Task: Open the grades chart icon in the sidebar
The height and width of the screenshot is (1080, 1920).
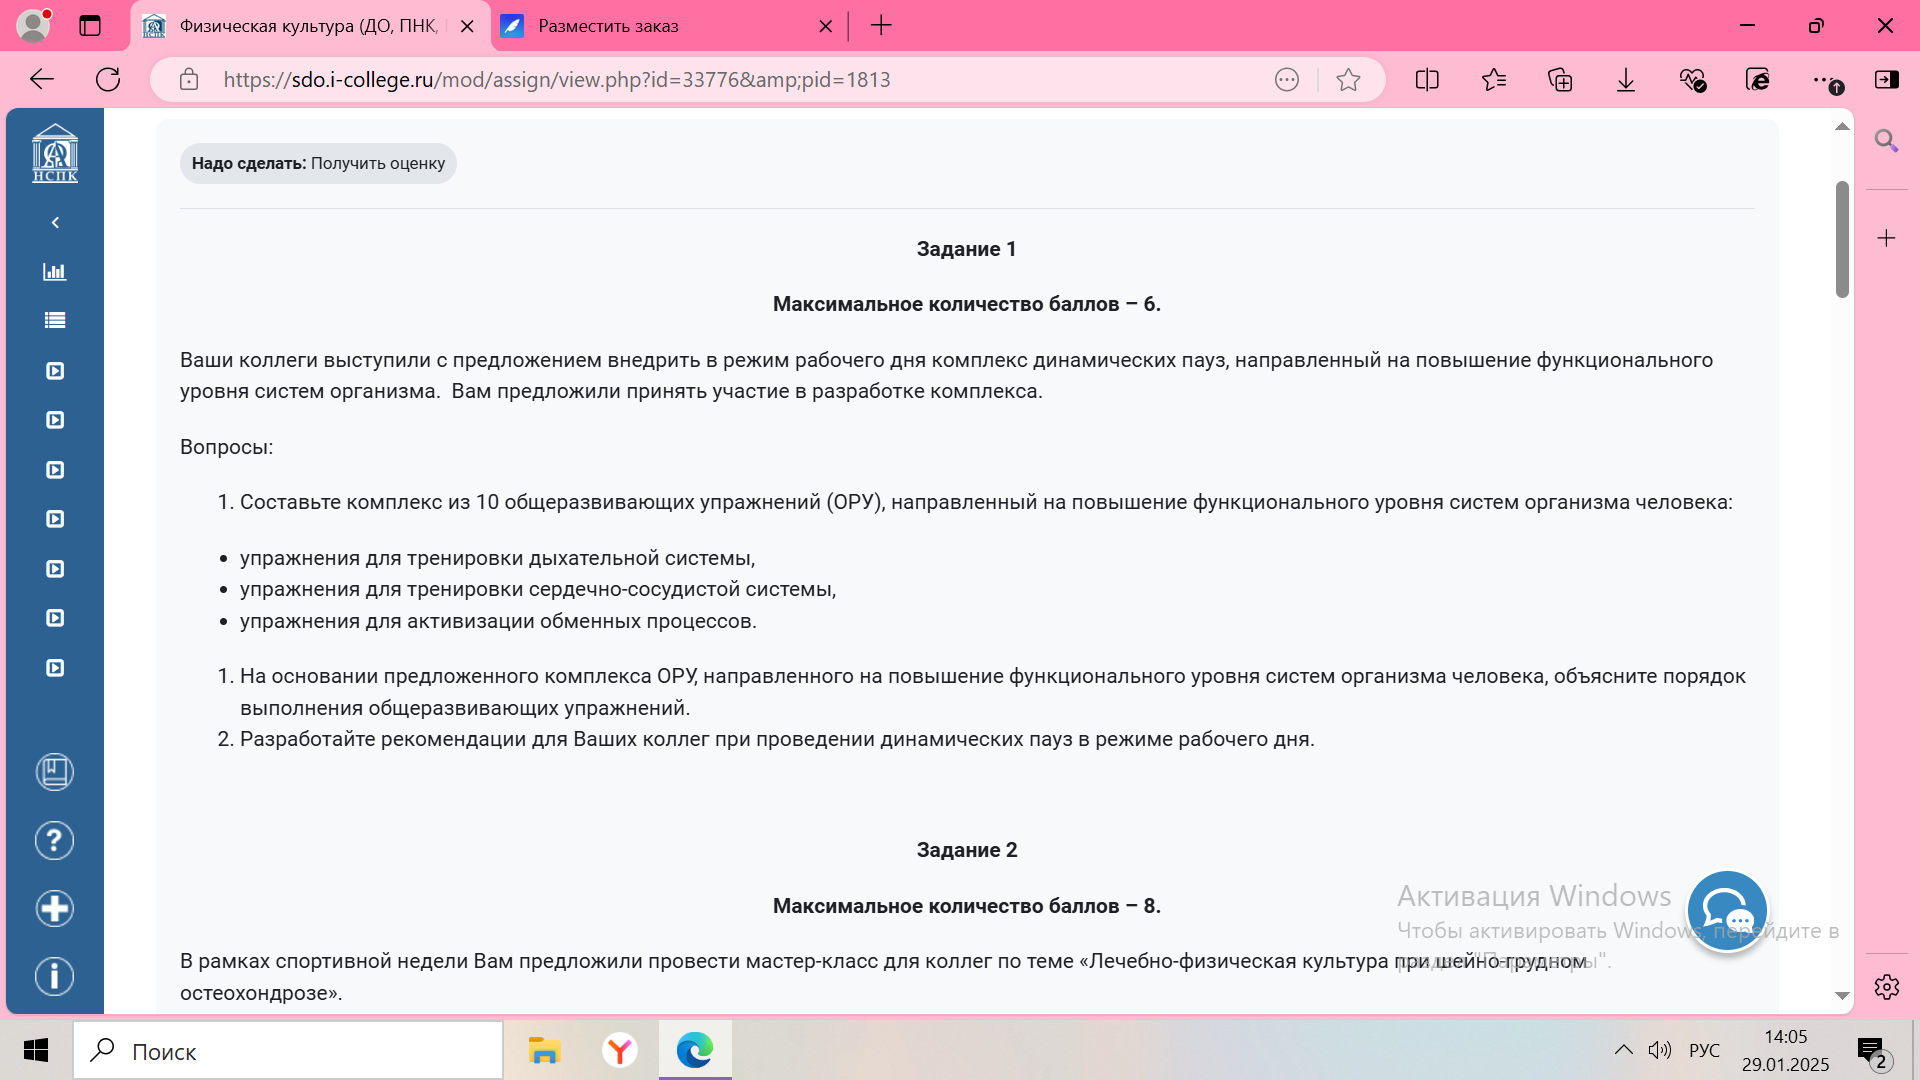Action: 55,271
